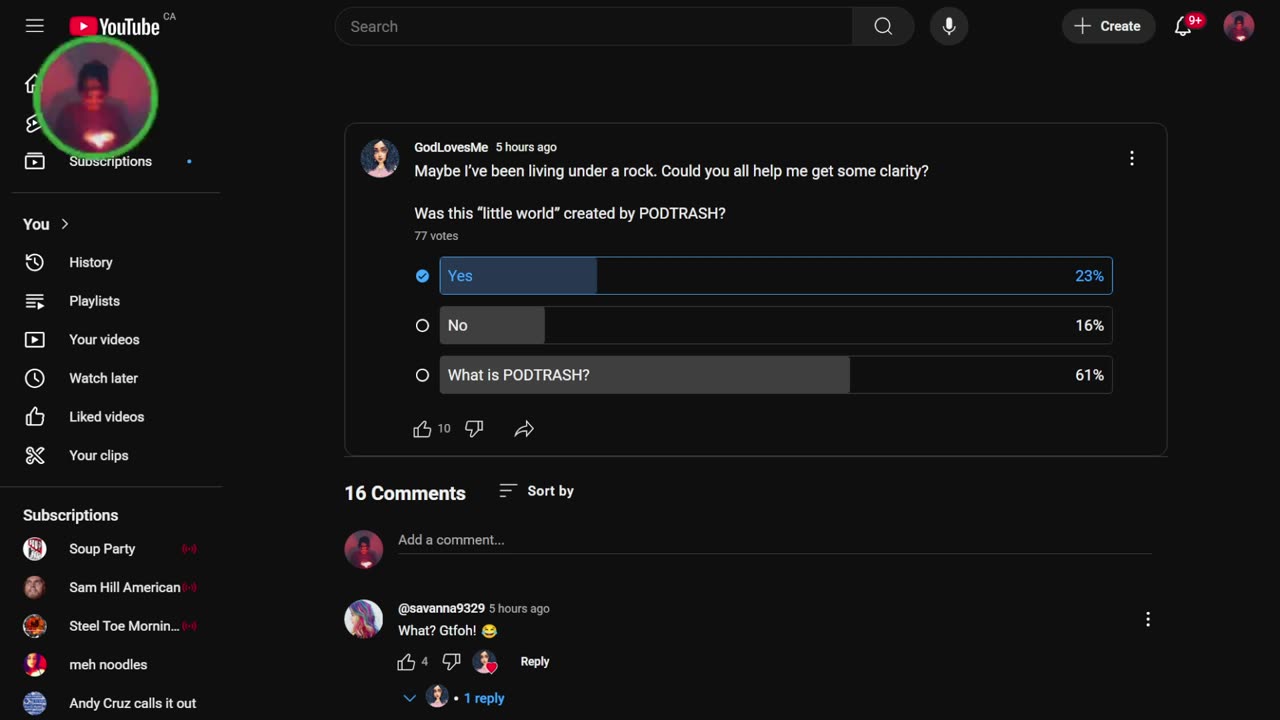
Task: Open three-dot menu on savanna9329's comment
Action: 1148,619
